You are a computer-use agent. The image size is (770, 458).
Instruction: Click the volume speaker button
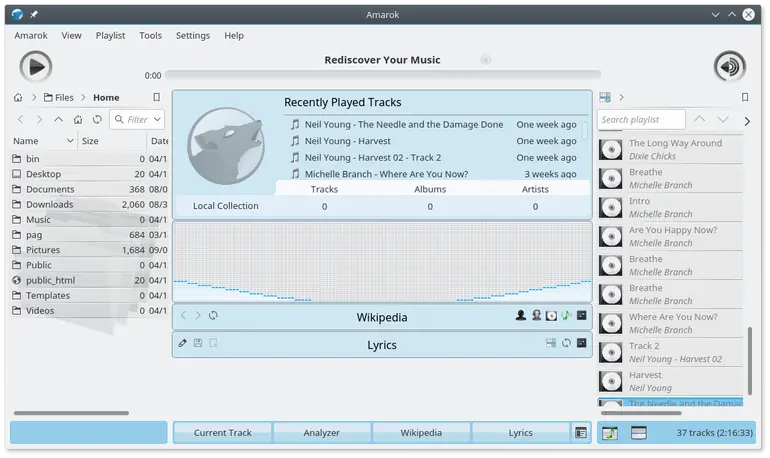click(730, 66)
